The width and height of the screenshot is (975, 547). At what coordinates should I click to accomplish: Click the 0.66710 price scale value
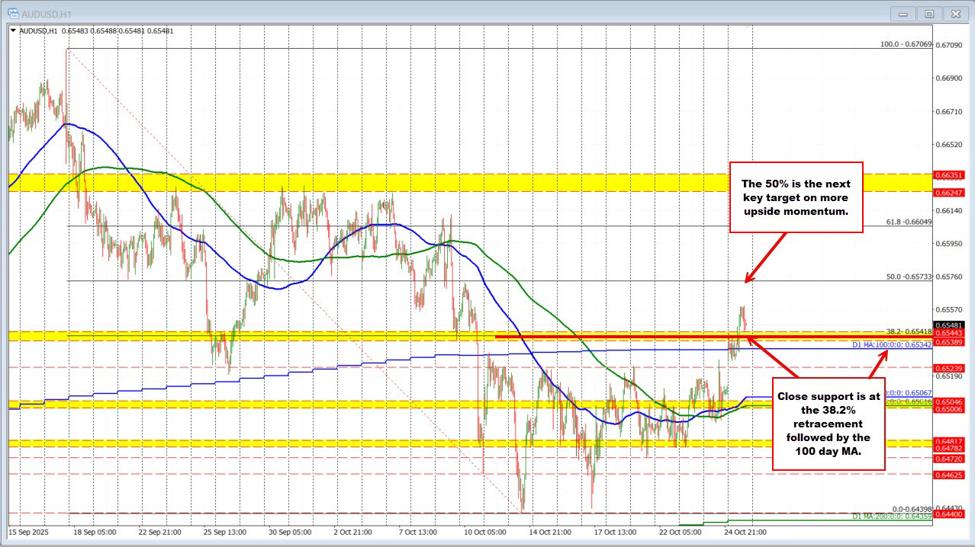[x=949, y=111]
